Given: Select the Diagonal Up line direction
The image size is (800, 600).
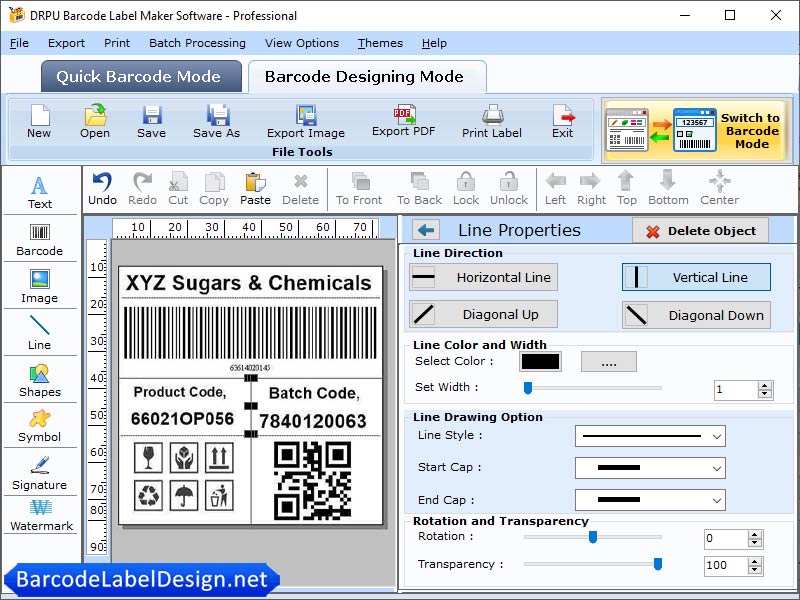Looking at the screenshot, I should tap(482, 314).
